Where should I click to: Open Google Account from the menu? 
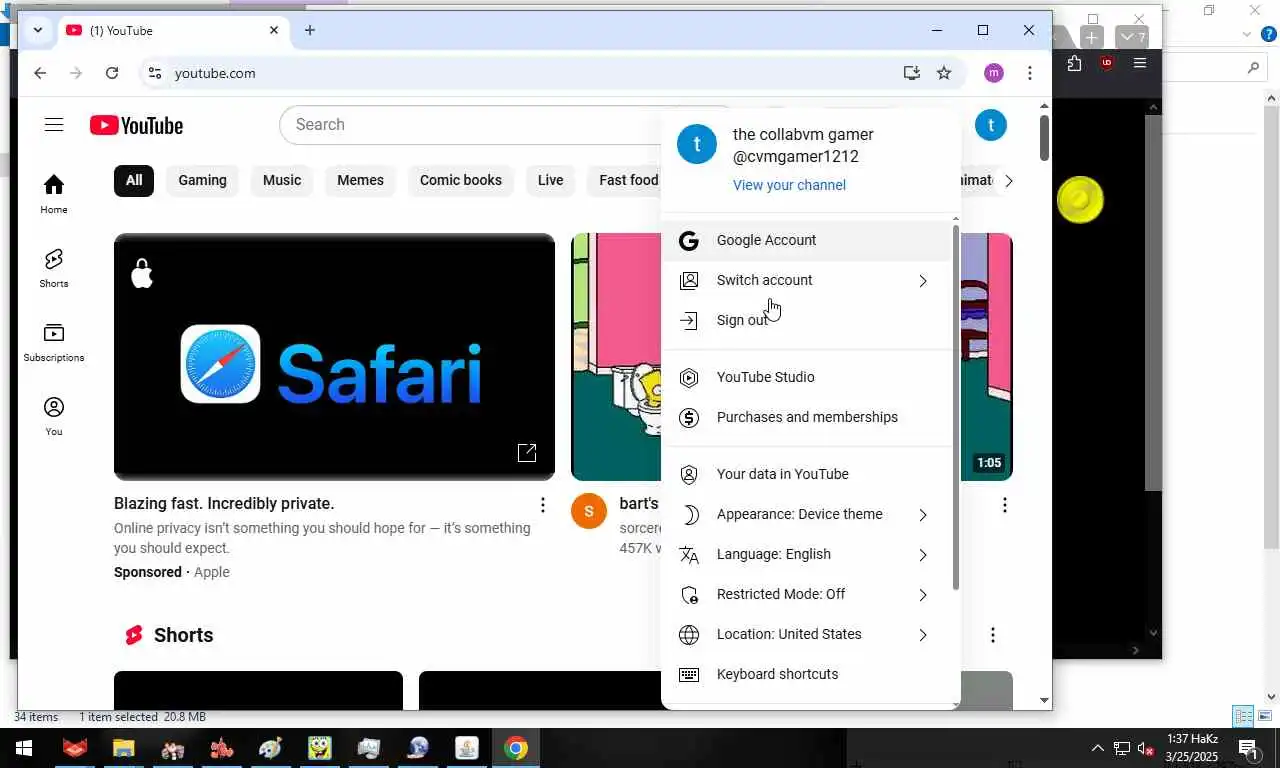coord(806,240)
